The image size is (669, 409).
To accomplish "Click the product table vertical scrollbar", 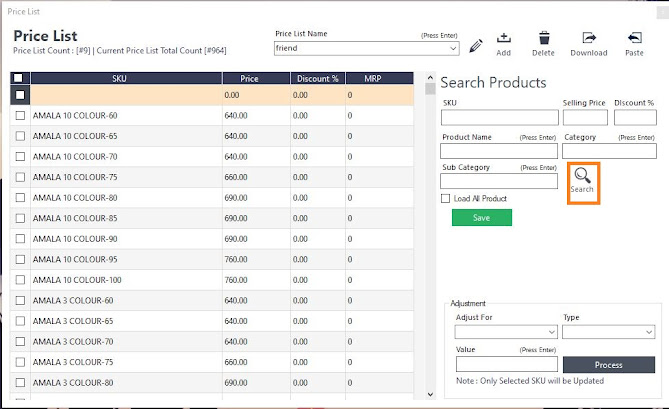I will 431,240.
